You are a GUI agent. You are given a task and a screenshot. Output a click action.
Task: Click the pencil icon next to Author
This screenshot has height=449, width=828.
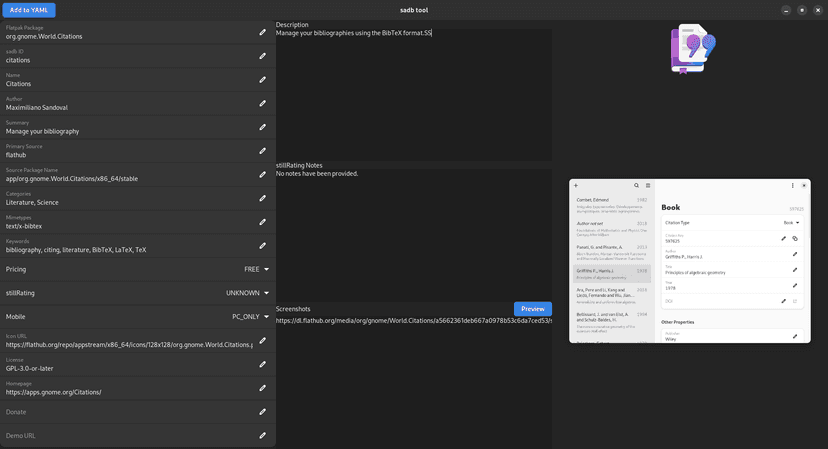pyautogui.click(x=263, y=103)
